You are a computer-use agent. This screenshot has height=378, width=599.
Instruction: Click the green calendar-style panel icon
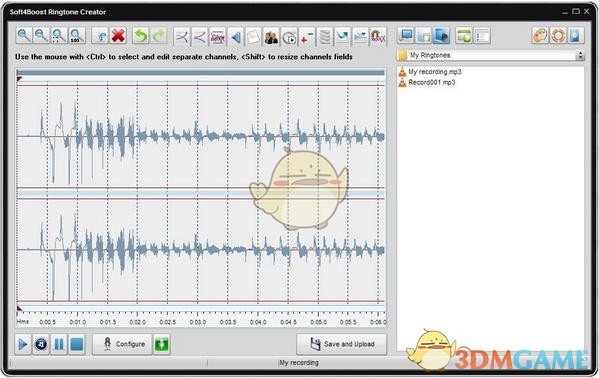point(464,36)
